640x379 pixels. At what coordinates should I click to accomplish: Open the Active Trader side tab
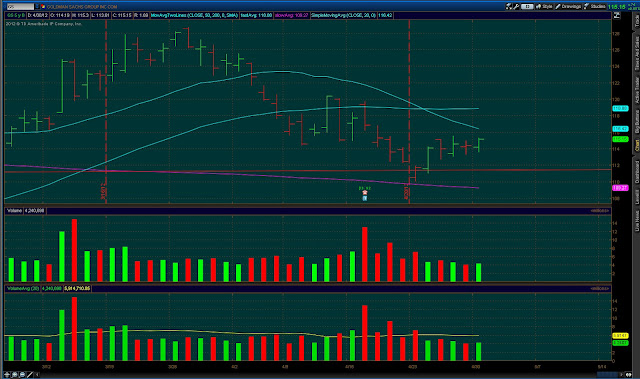pyautogui.click(x=636, y=91)
